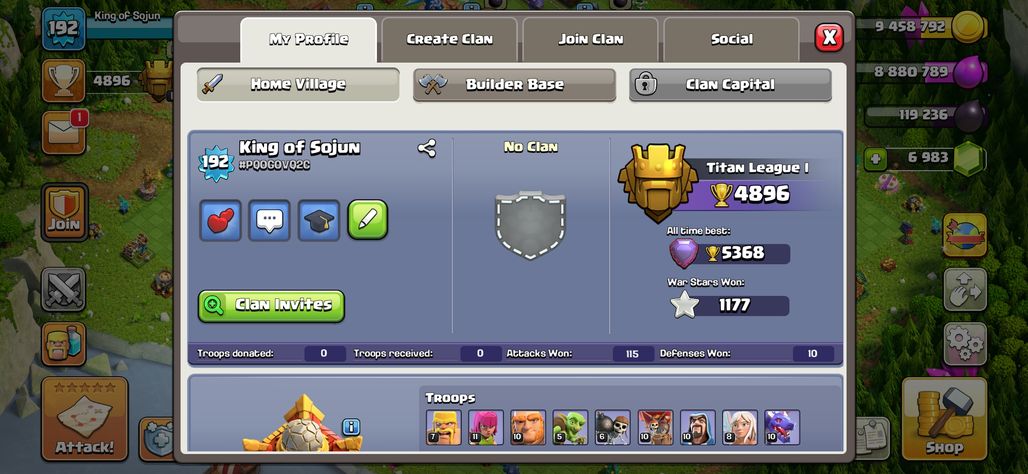The image size is (1028, 474).
Task: Open the mailbox with one notification
Action: point(64,132)
